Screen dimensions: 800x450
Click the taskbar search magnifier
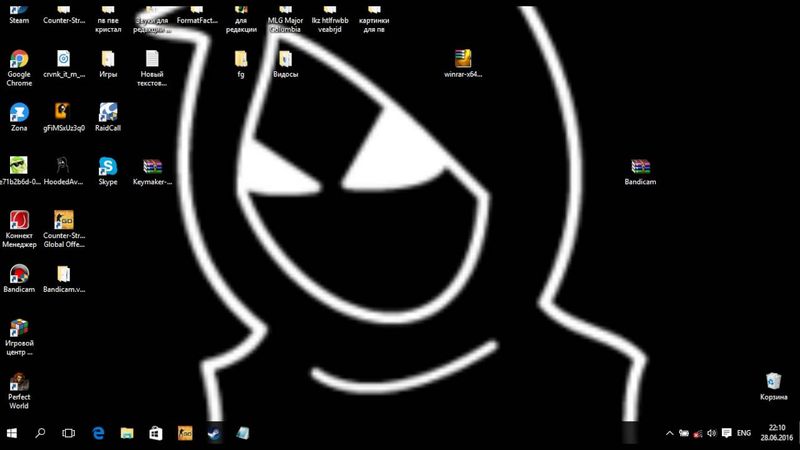40,434
